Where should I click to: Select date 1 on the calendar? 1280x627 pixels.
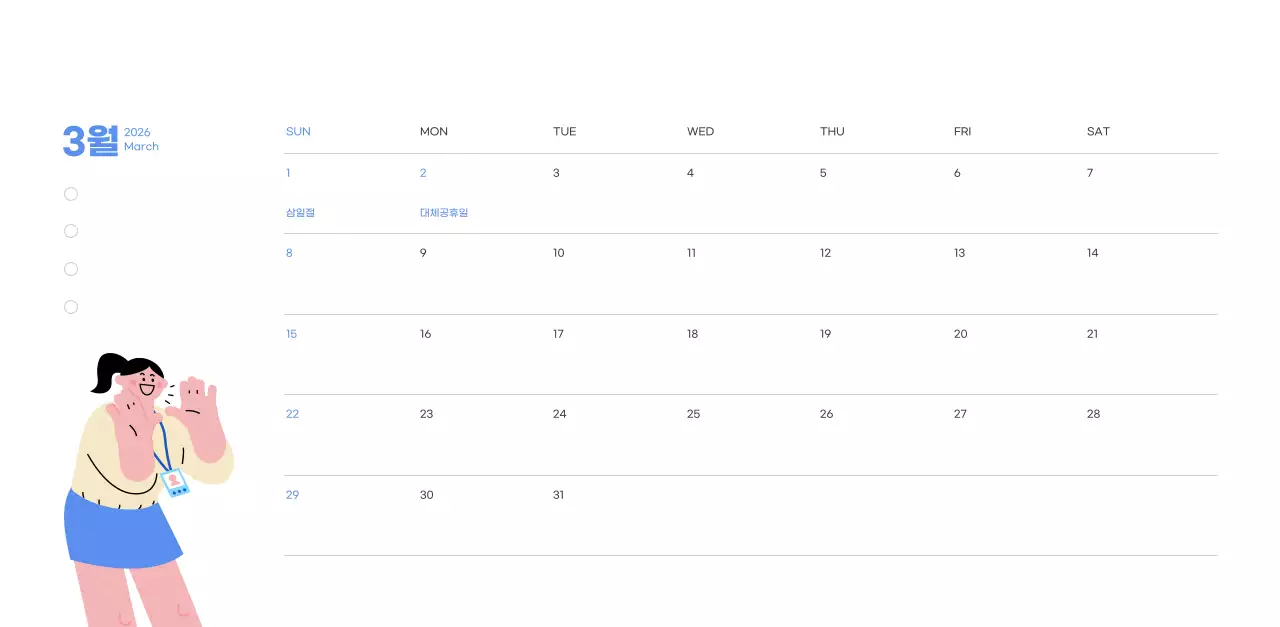(288, 173)
